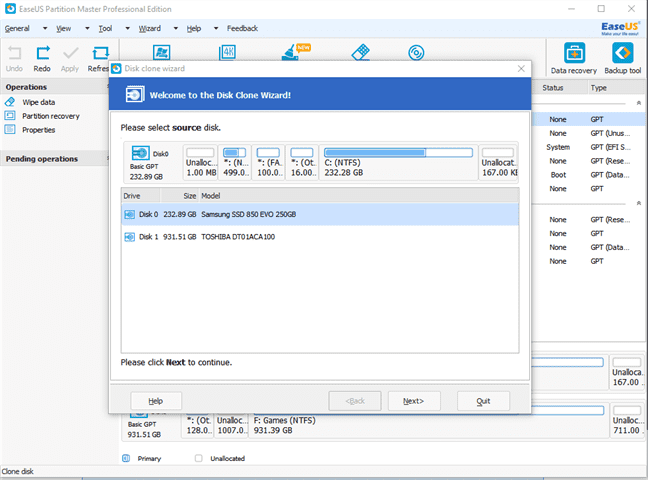Click the Disk clone wizard title icon
Viewport: 648px width, 480px height.
[117, 69]
